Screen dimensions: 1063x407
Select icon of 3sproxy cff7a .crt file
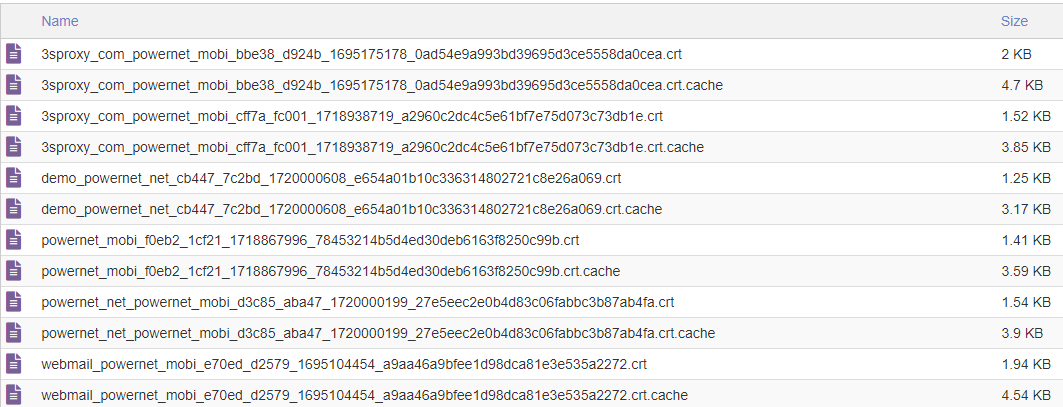pyautogui.click(x=14, y=116)
